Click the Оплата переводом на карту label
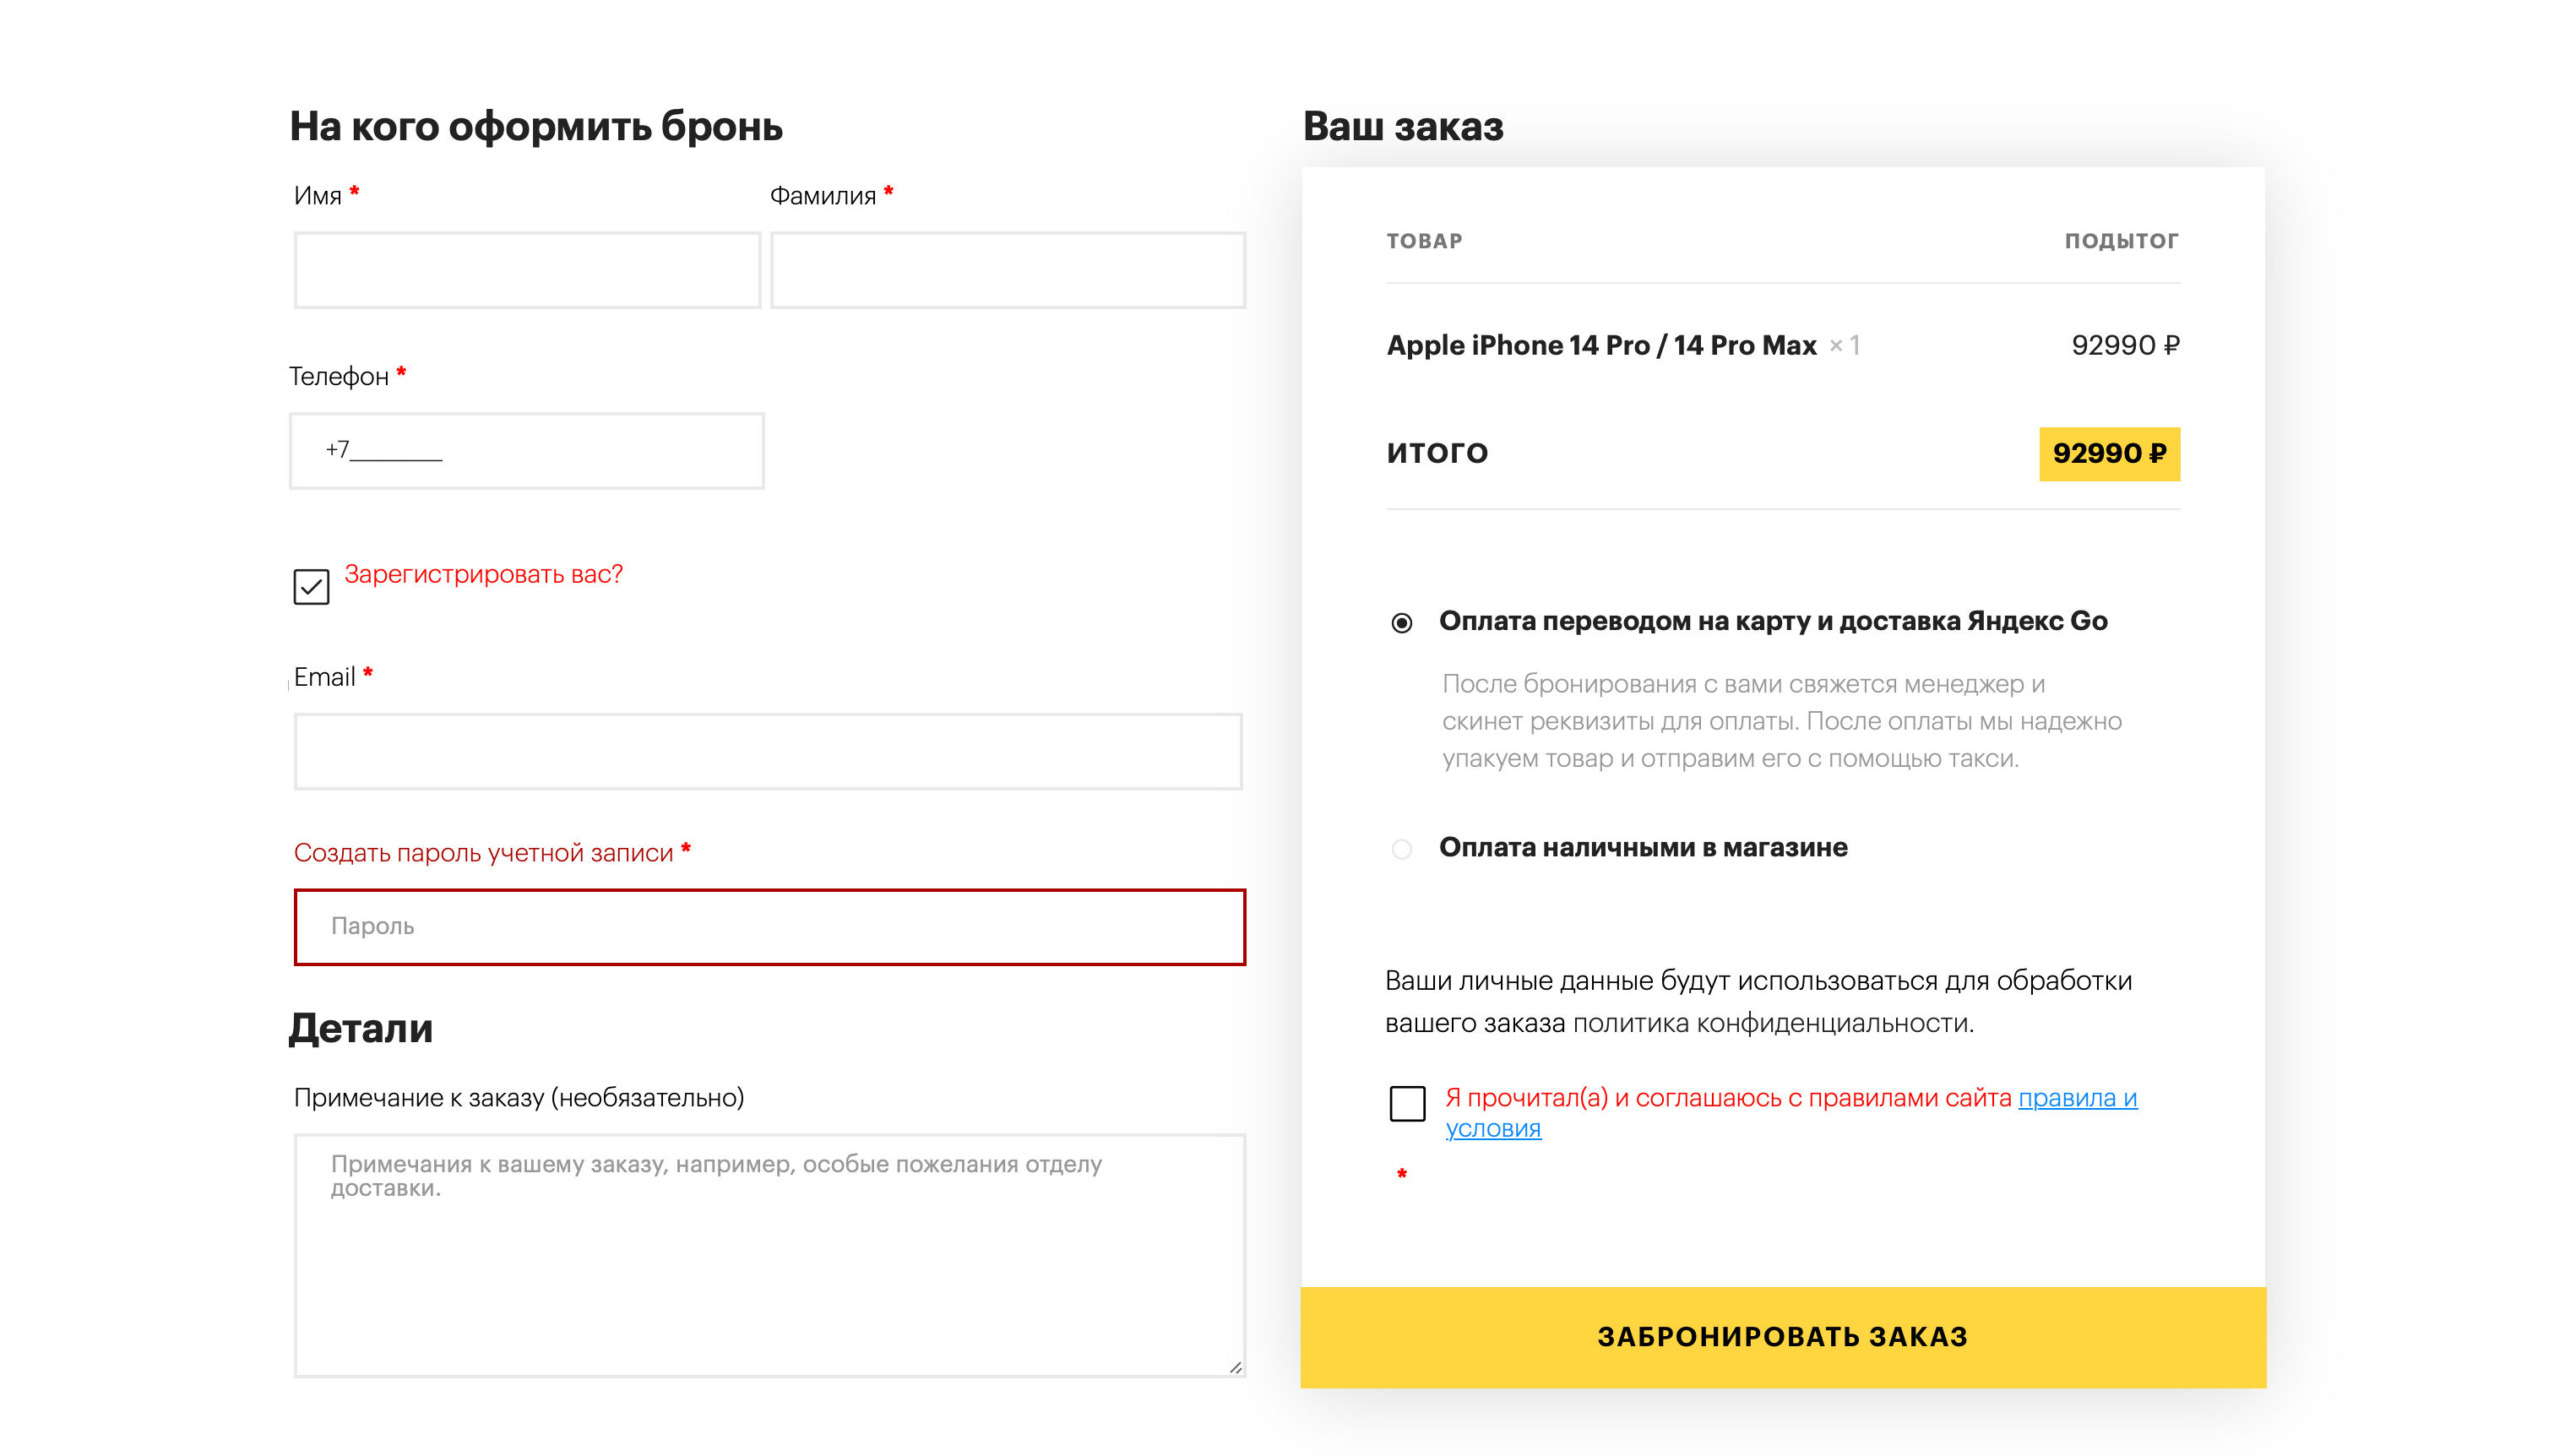2554x1456 pixels. pos(1773,621)
